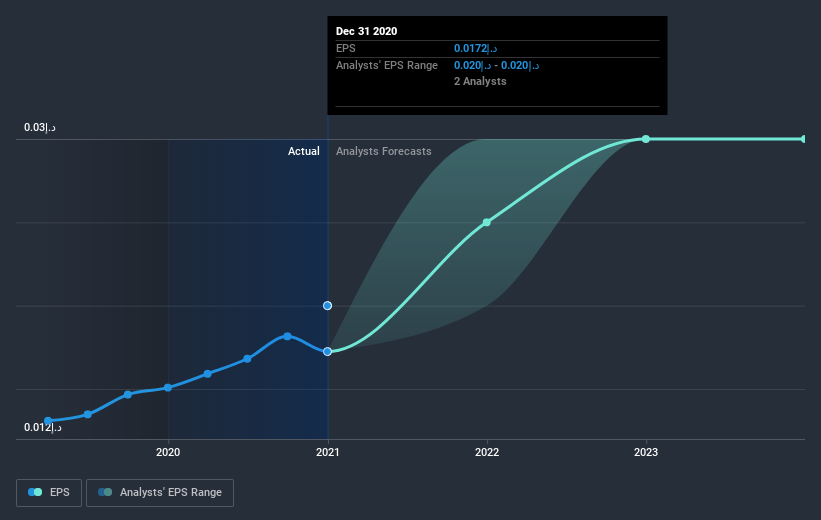This screenshot has height=520, width=821.
Task: Click the peak EPS point before 2021
Action: (287, 336)
